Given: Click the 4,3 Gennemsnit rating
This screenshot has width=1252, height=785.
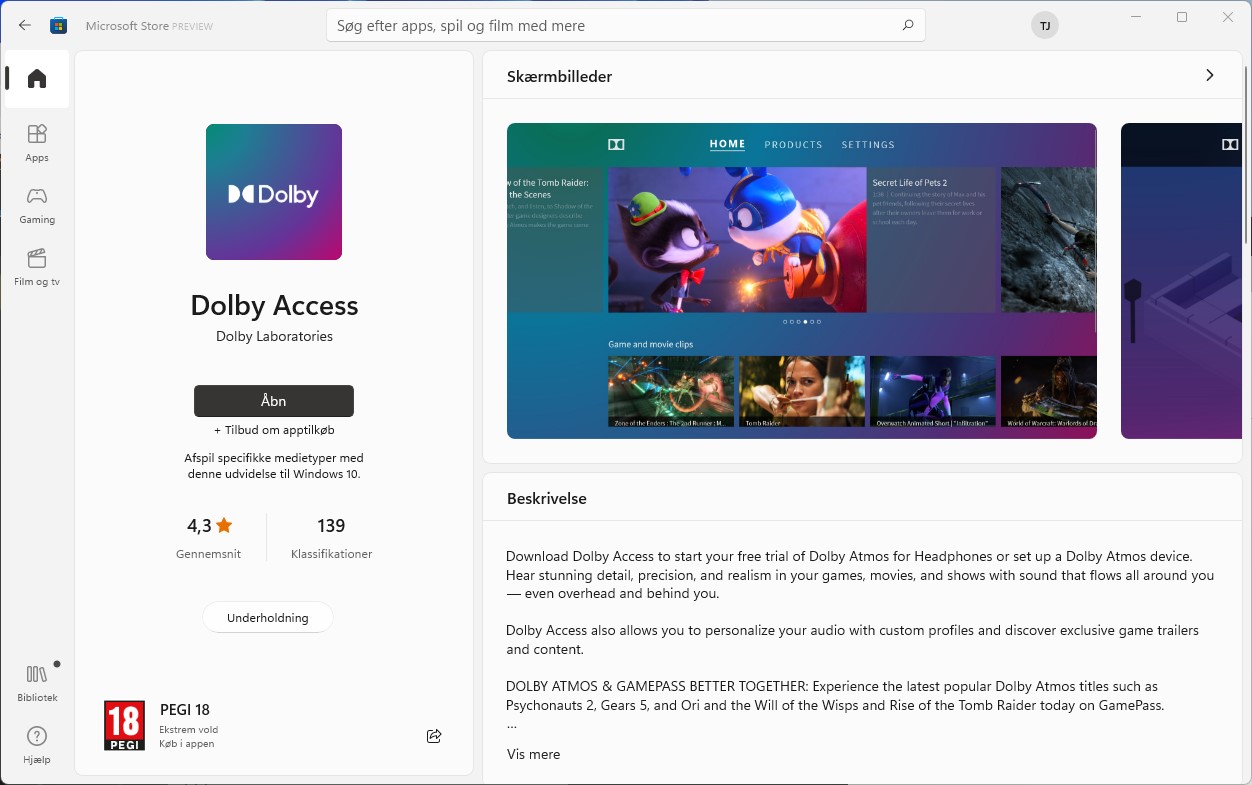Looking at the screenshot, I should (209, 538).
